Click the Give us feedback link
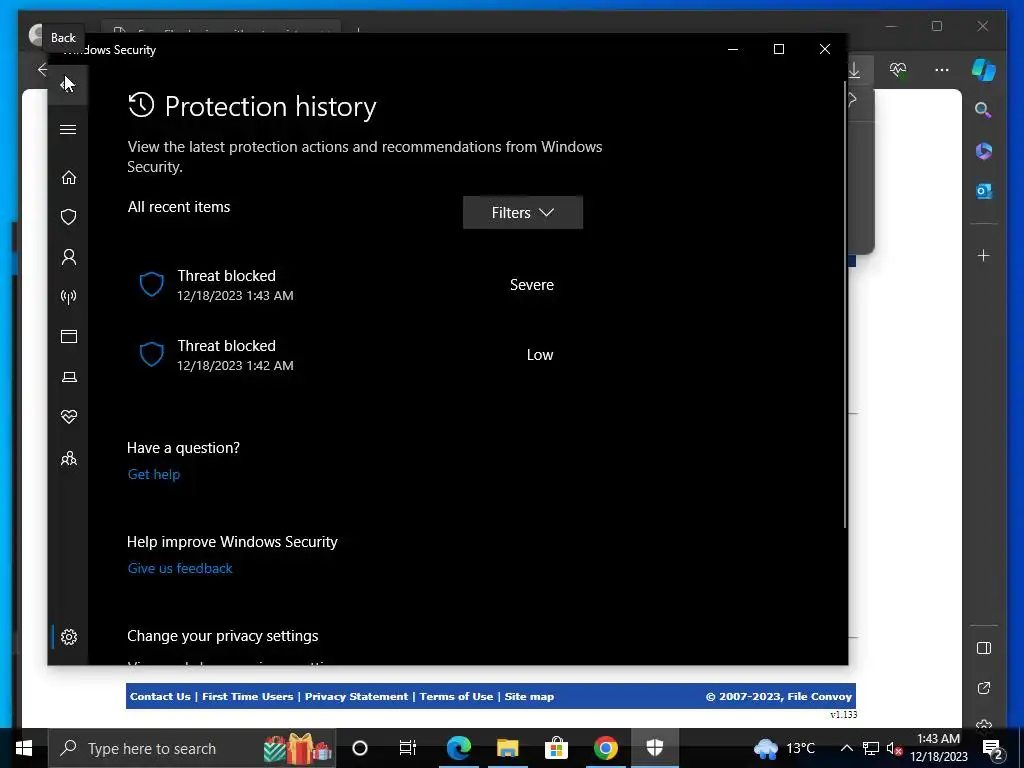This screenshot has width=1024, height=768. [x=180, y=569]
